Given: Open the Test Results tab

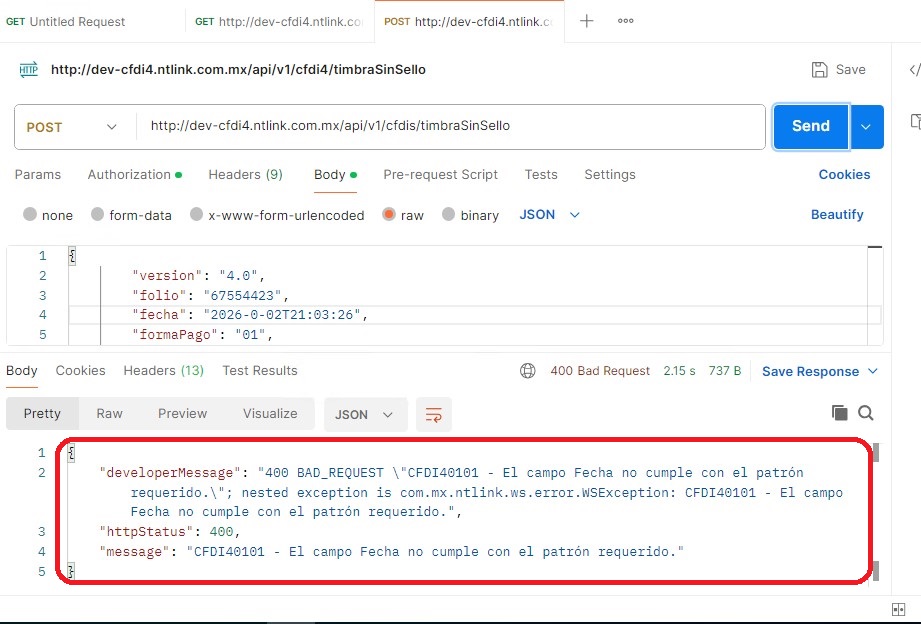Looking at the screenshot, I should point(260,371).
